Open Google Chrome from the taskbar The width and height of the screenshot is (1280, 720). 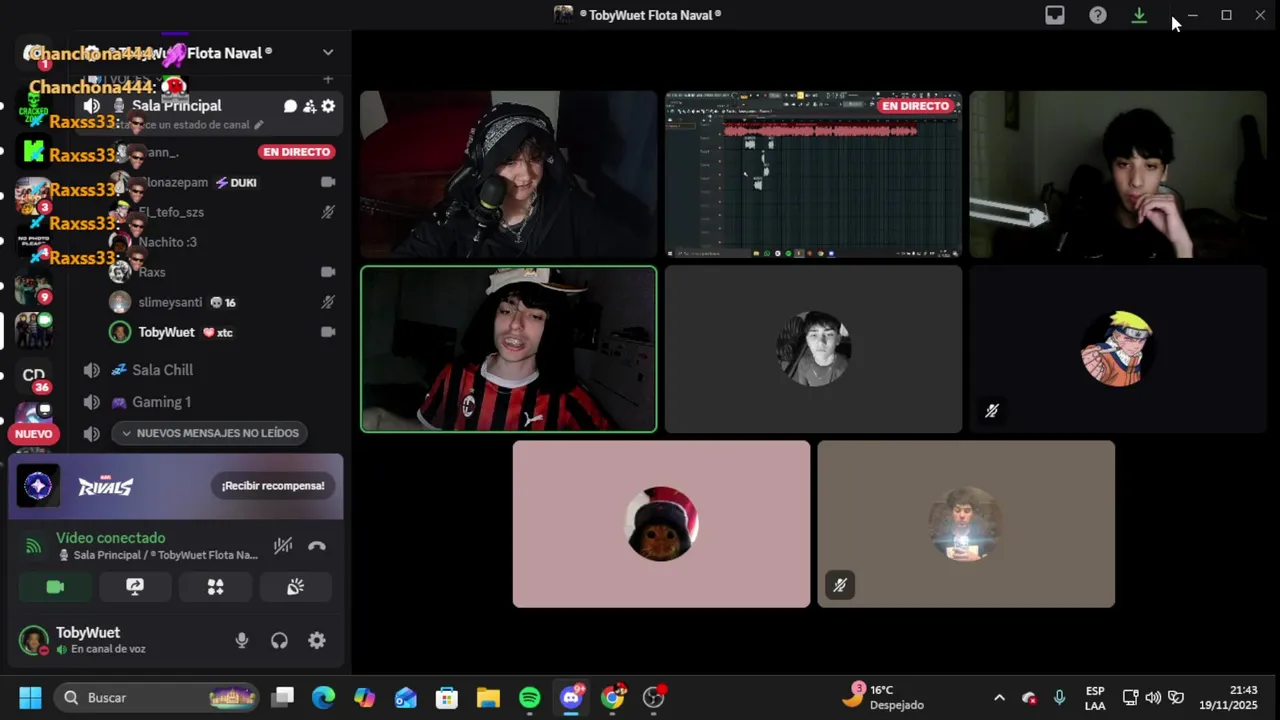click(x=612, y=698)
